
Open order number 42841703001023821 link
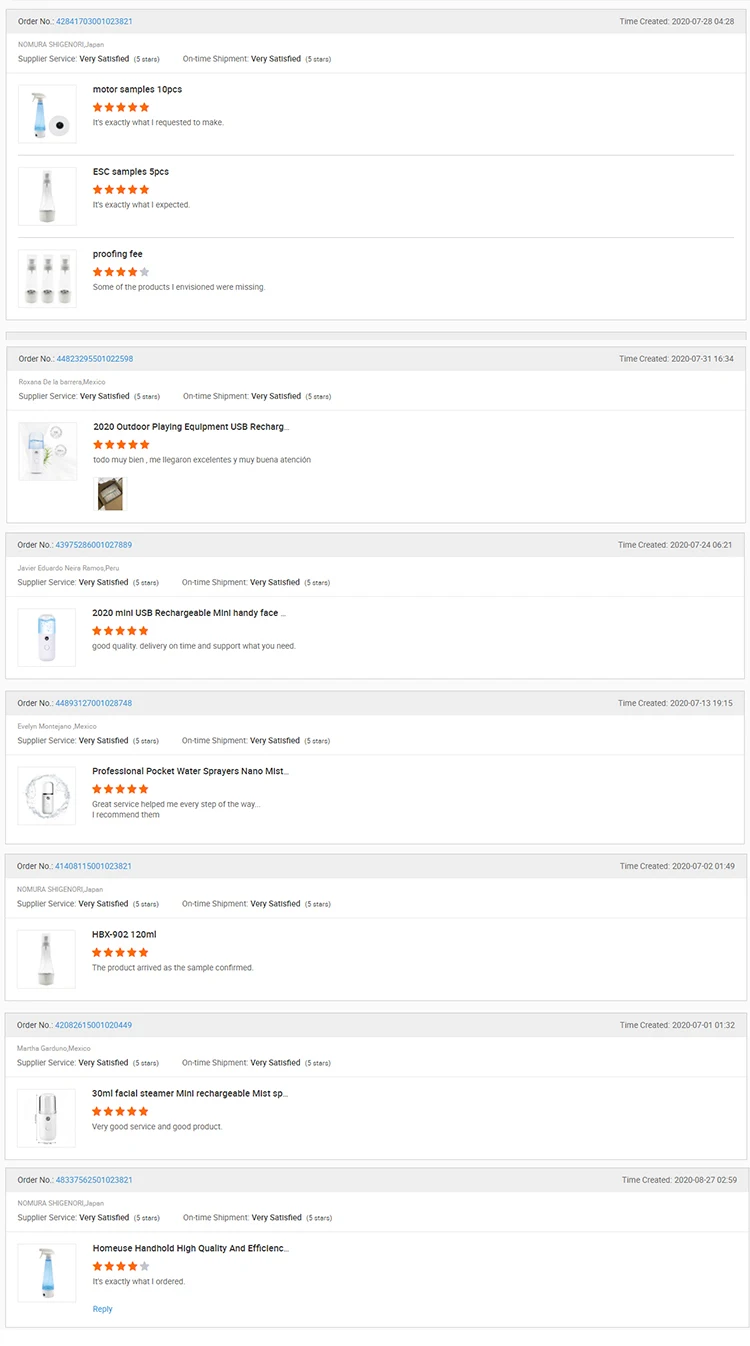pyautogui.click(x=94, y=21)
